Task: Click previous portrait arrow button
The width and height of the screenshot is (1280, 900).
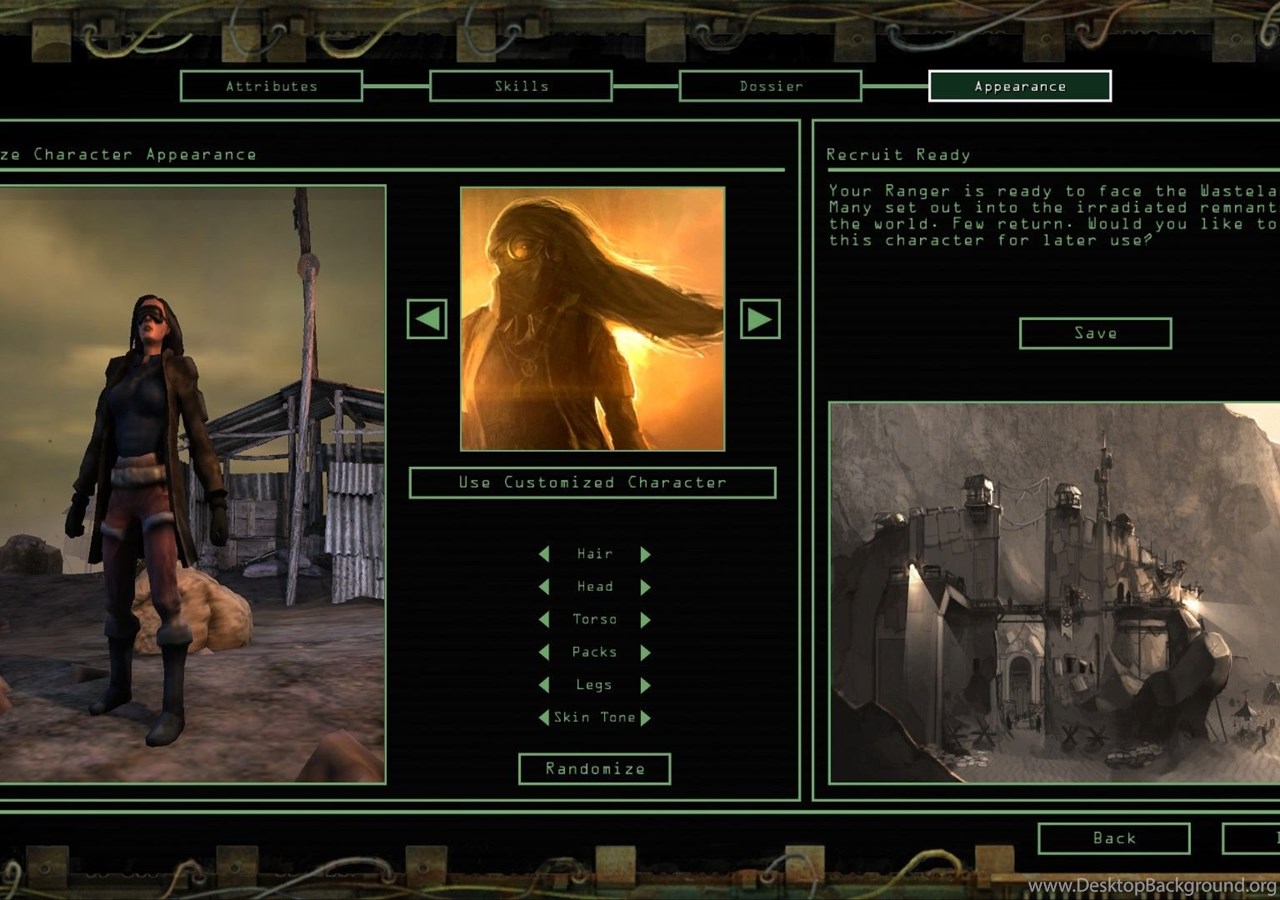Action: point(427,319)
